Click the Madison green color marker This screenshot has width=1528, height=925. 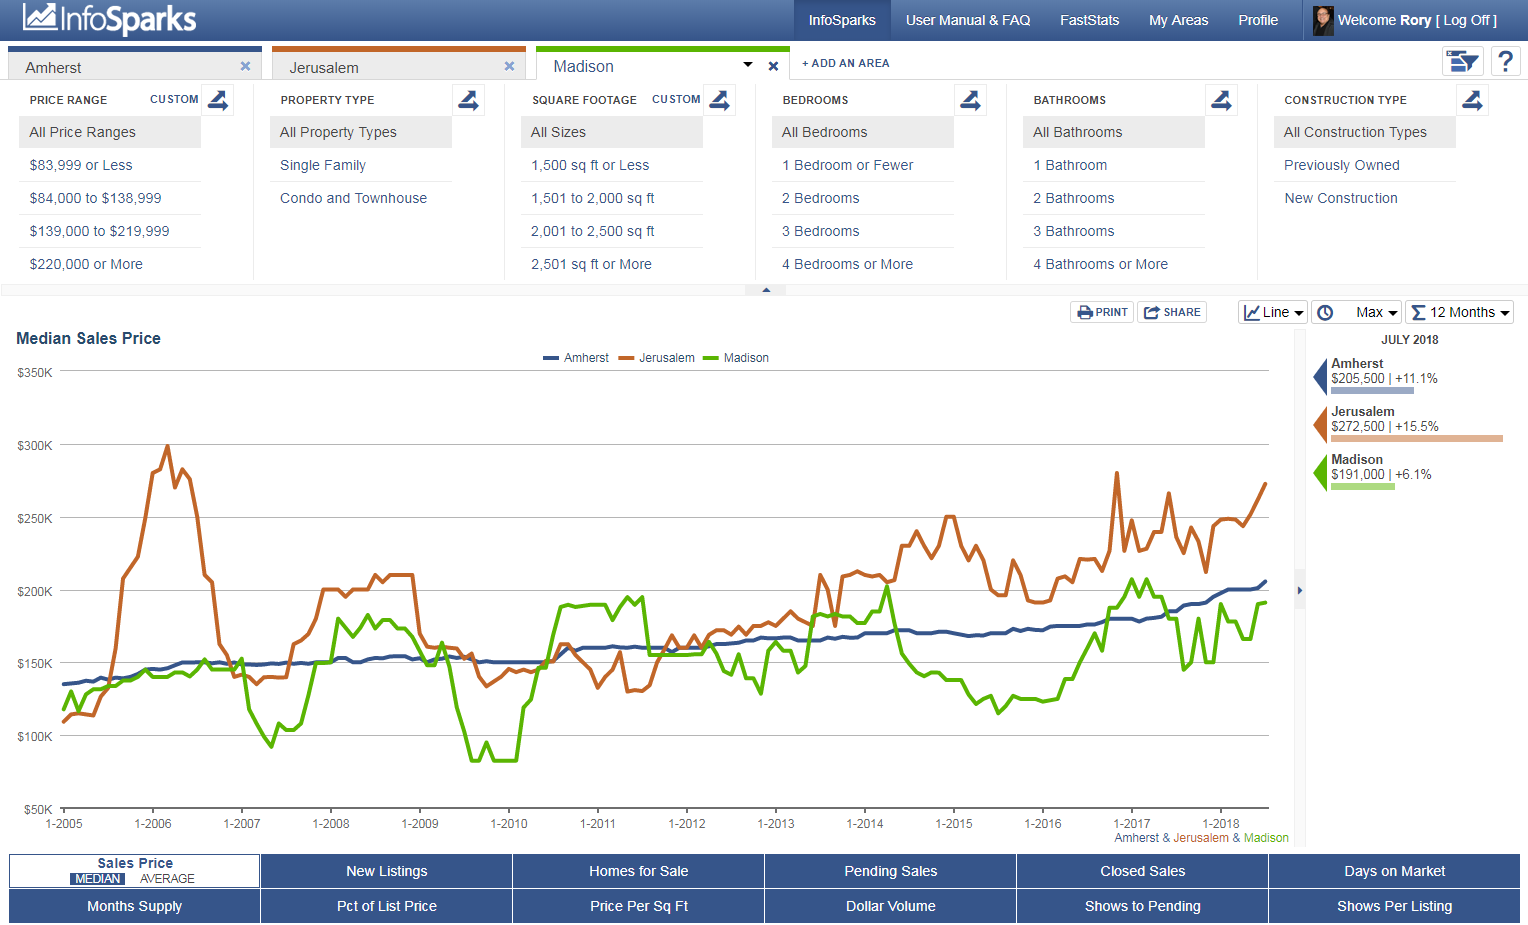1320,472
